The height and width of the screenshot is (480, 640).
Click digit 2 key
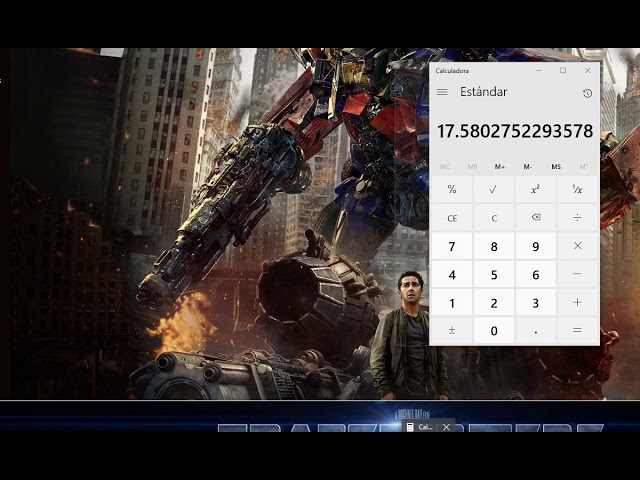(493, 302)
